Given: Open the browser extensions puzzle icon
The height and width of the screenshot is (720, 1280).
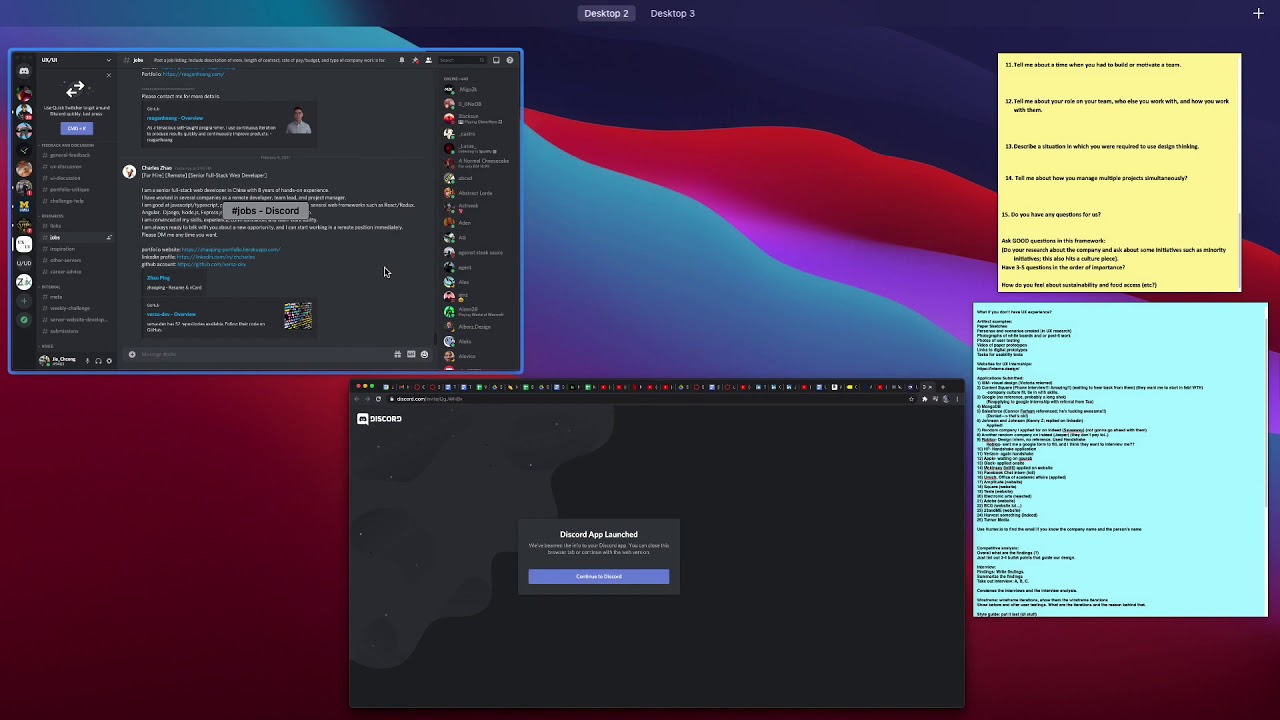Looking at the screenshot, I should pyautogui.click(x=925, y=399).
